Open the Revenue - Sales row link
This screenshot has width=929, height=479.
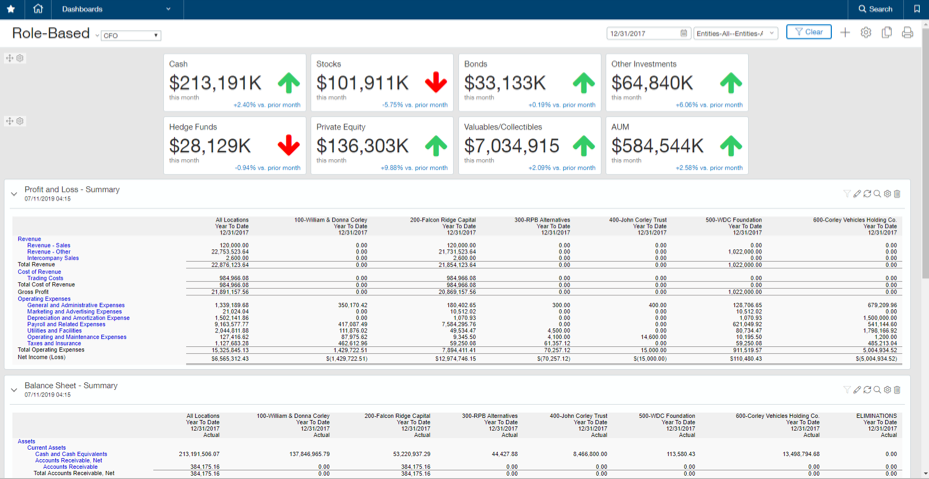[x=49, y=245]
